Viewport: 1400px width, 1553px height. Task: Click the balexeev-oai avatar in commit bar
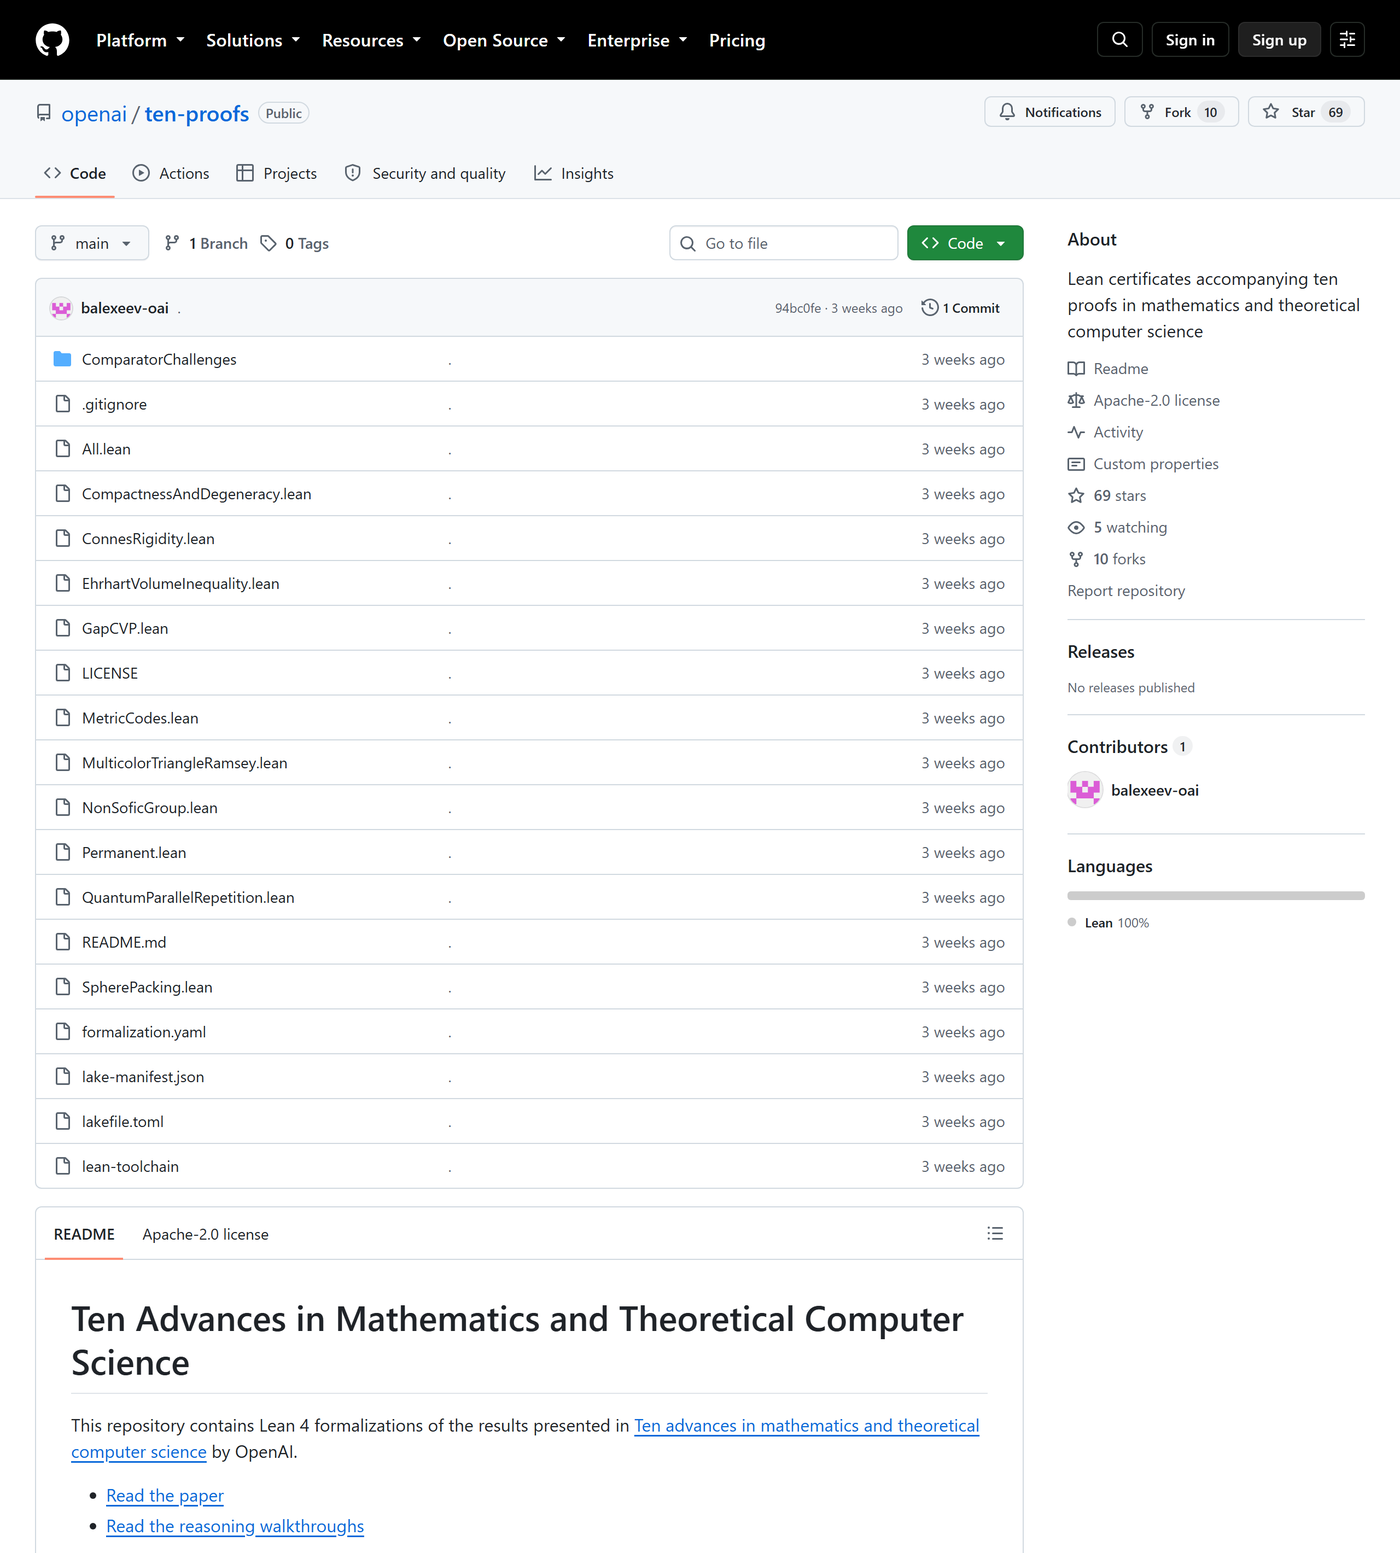point(61,308)
